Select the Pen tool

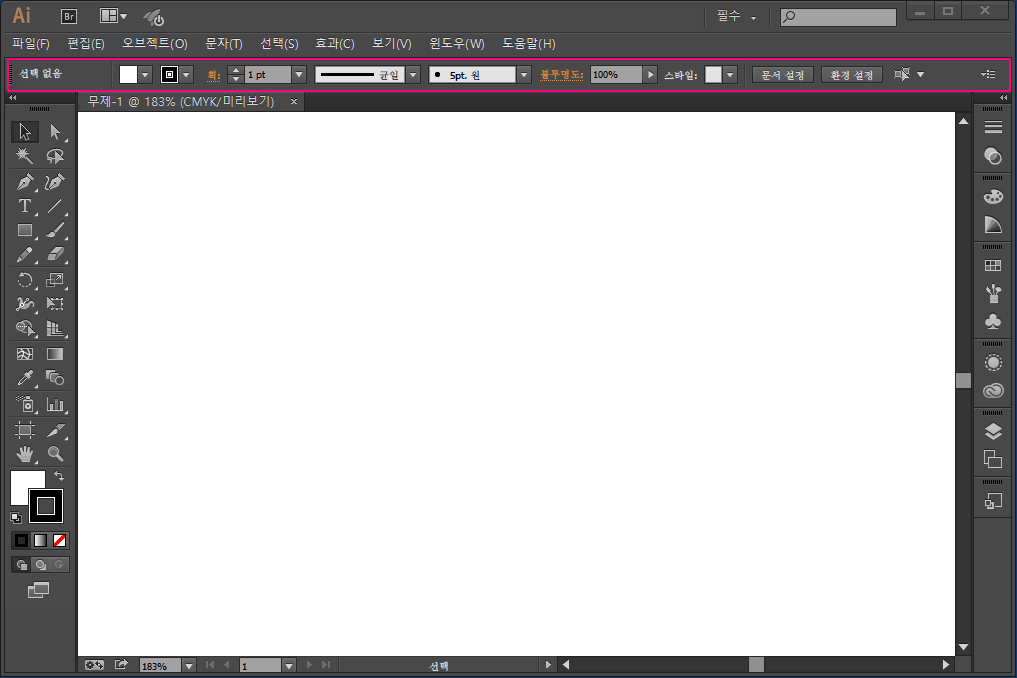pos(25,182)
